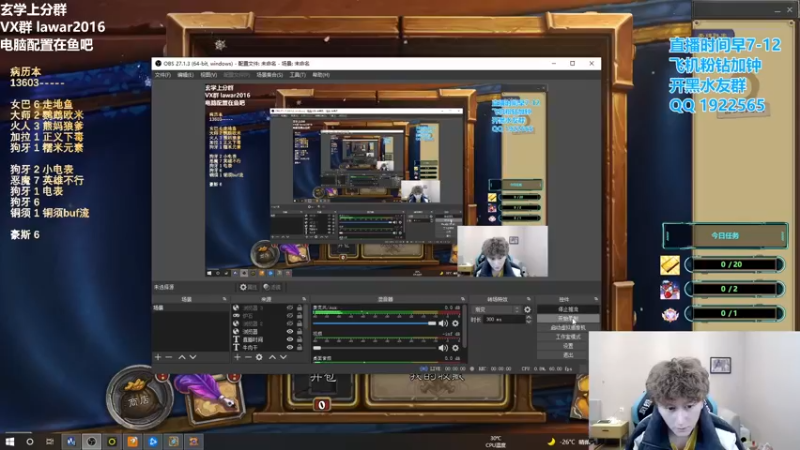Toggle lock on 直播时间 source
The image size is (800, 450).
click(x=299, y=339)
